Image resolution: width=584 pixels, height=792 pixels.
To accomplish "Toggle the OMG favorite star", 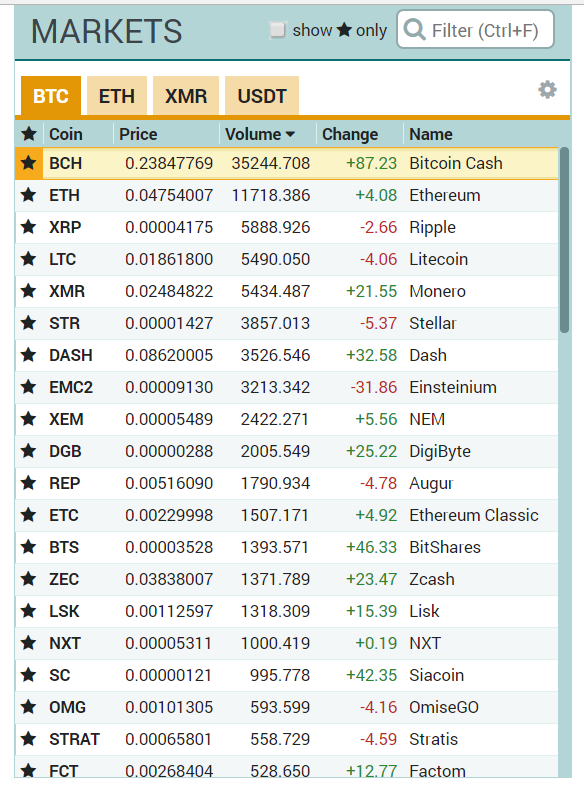I will pyautogui.click(x=29, y=707).
